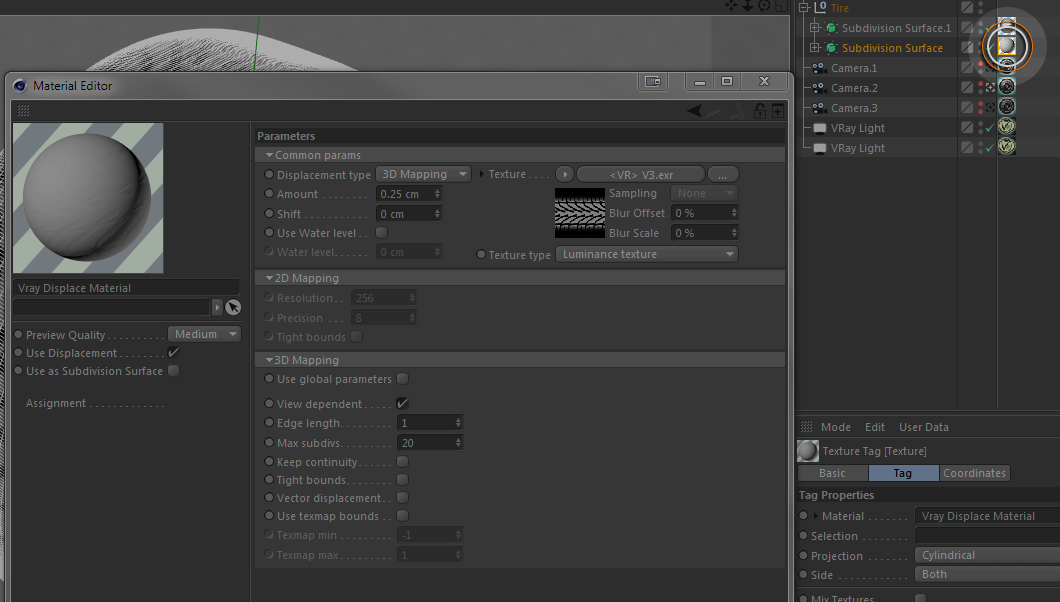Open the Displacement type 3D Mapping dropdown
This screenshot has height=602, width=1060.
click(423, 174)
